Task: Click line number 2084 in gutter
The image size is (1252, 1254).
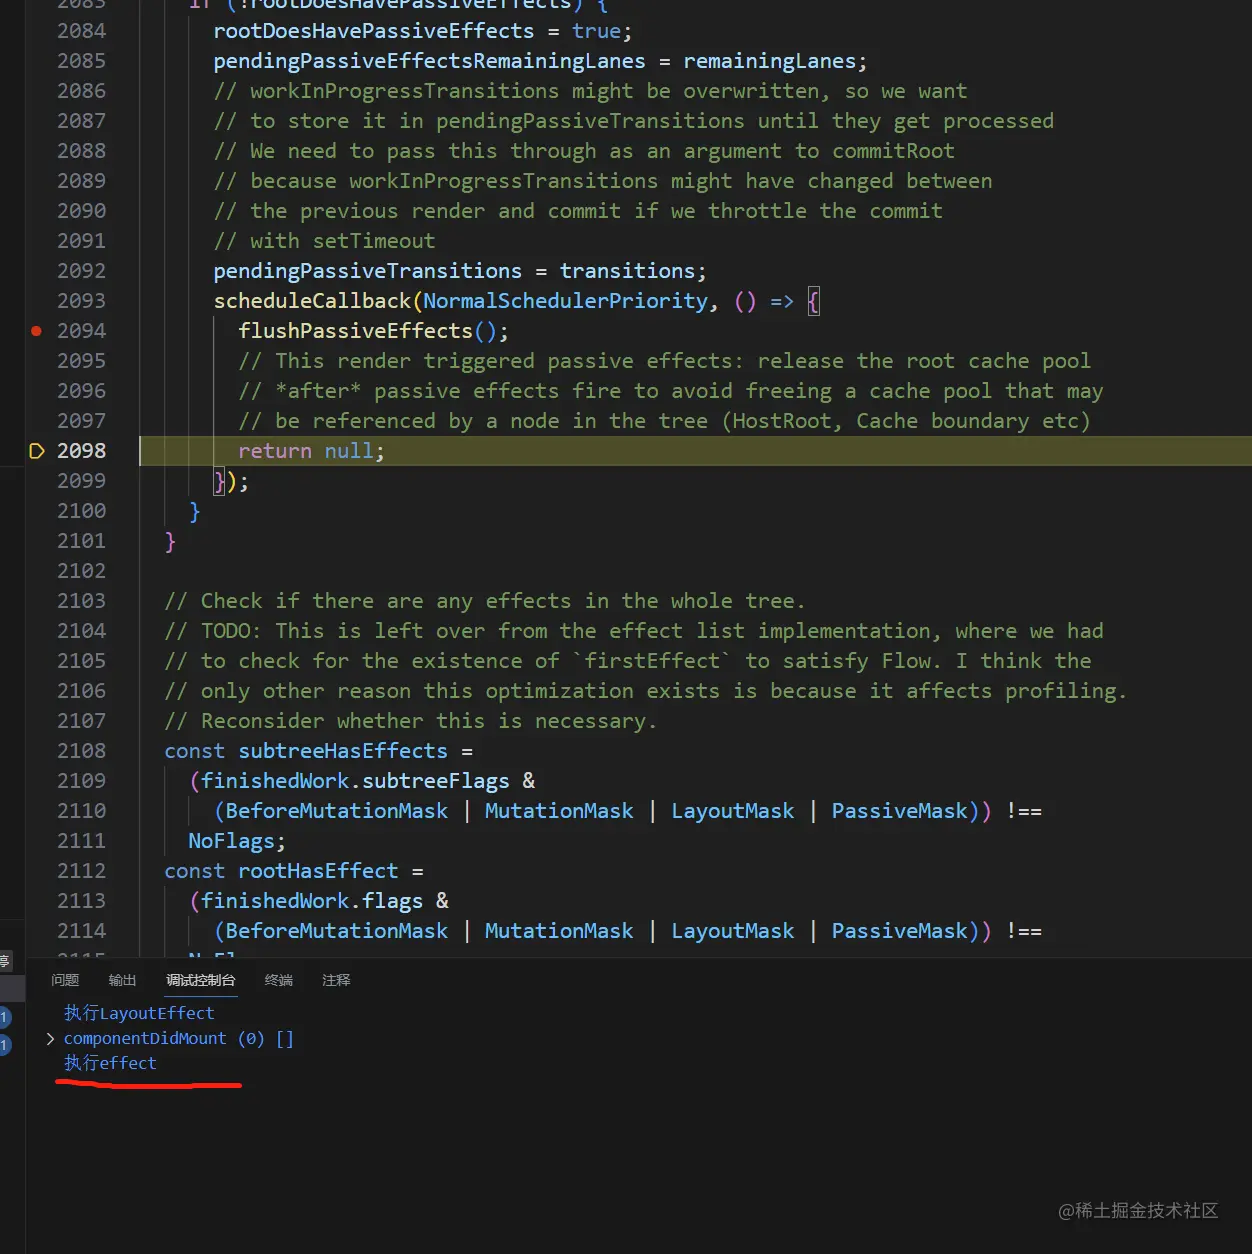Action: pos(81,31)
